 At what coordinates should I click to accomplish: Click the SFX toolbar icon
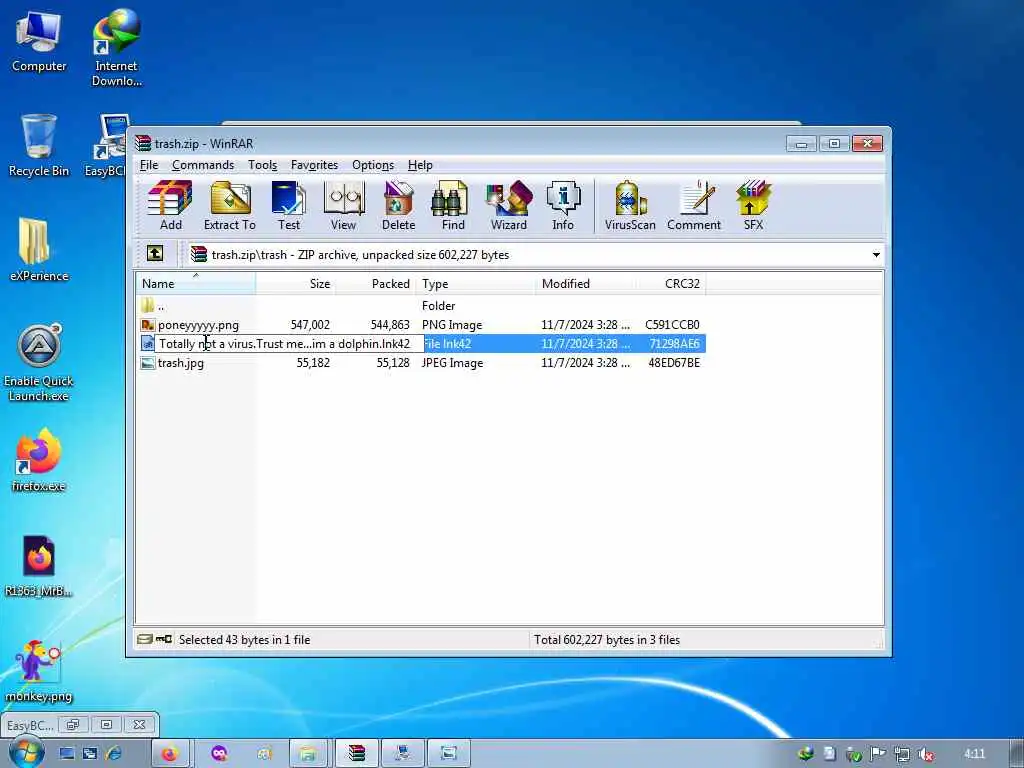(753, 206)
